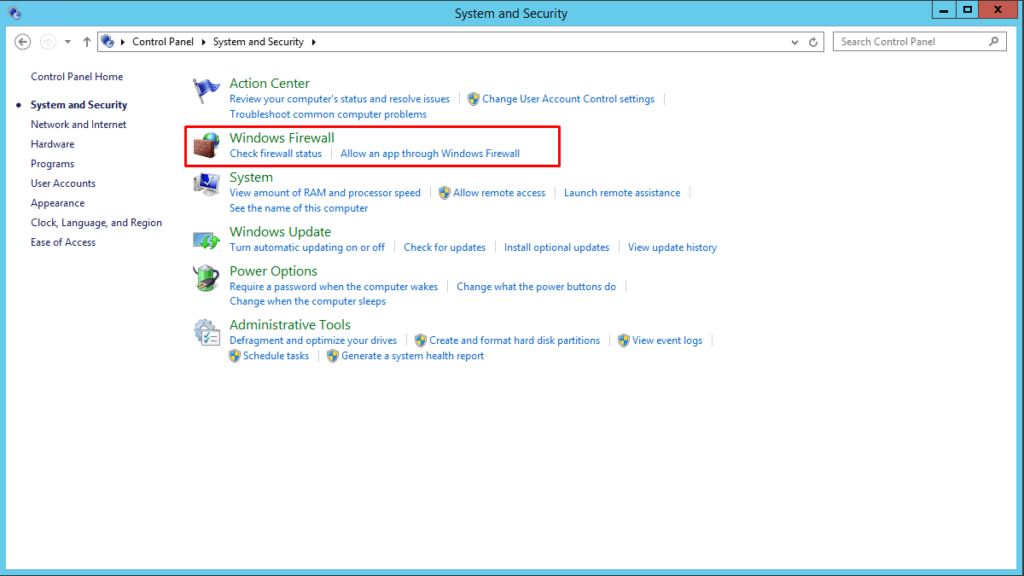Click the Power Options battery icon
Image resolution: width=1024 pixels, height=576 pixels.
206,278
